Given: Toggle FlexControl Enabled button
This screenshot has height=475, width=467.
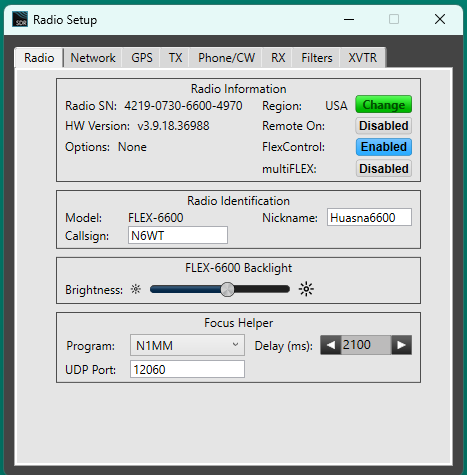Looking at the screenshot, I should point(384,147).
